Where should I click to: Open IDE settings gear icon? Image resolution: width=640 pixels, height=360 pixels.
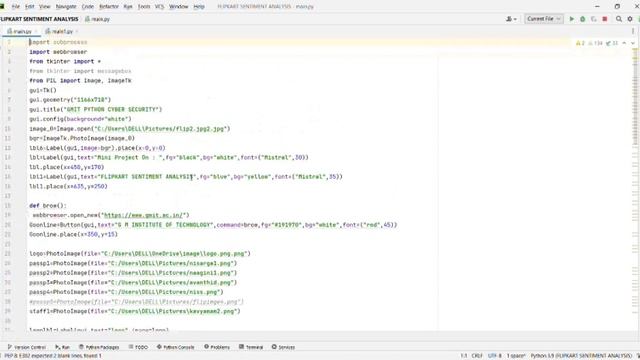click(x=630, y=19)
